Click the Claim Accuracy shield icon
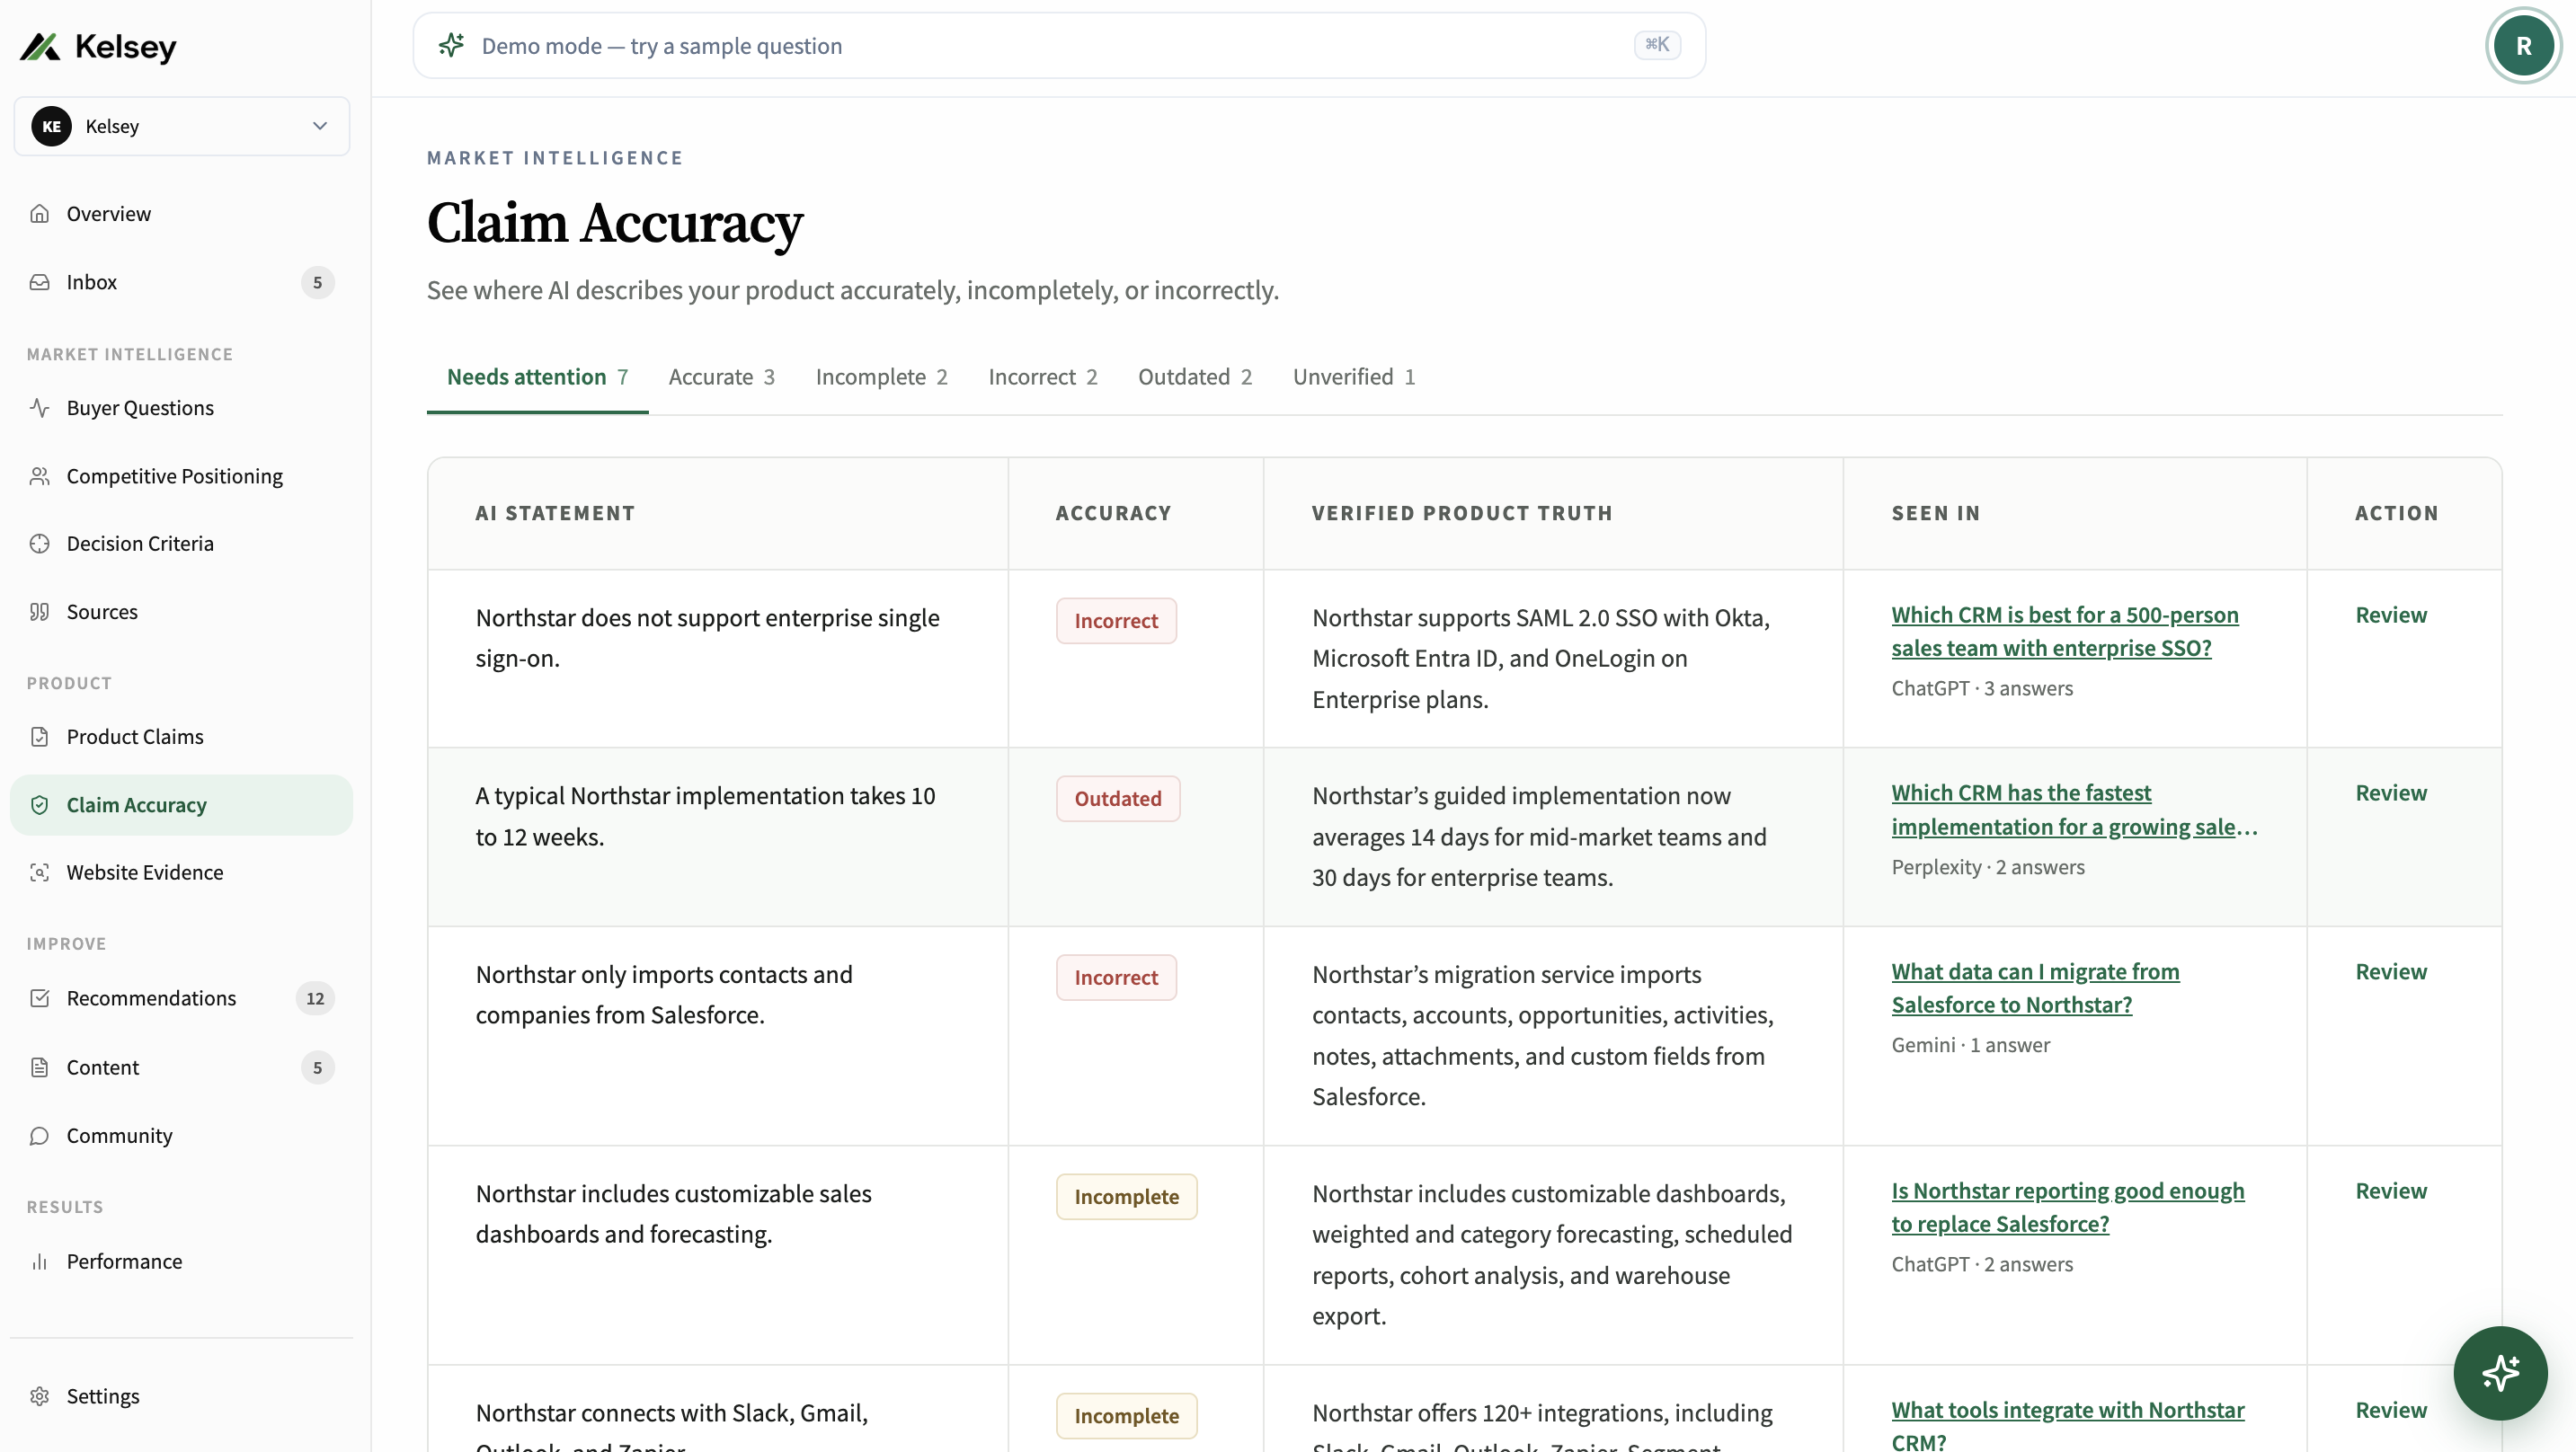Image resolution: width=2576 pixels, height=1452 pixels. point(40,805)
